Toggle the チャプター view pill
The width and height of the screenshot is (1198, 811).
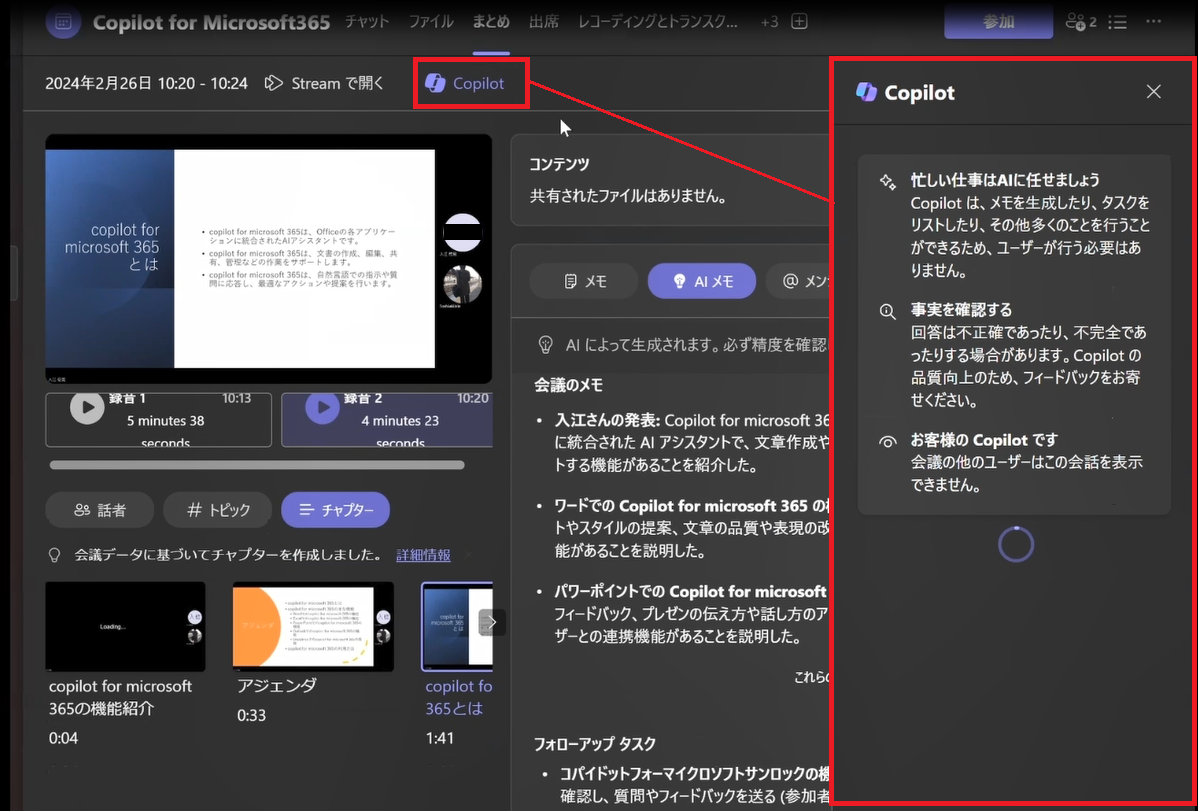tap(335, 509)
